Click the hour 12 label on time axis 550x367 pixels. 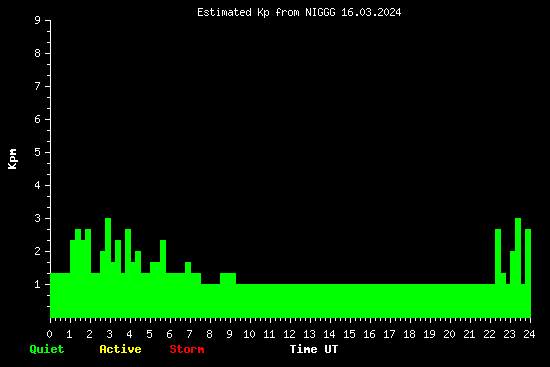tap(289, 334)
